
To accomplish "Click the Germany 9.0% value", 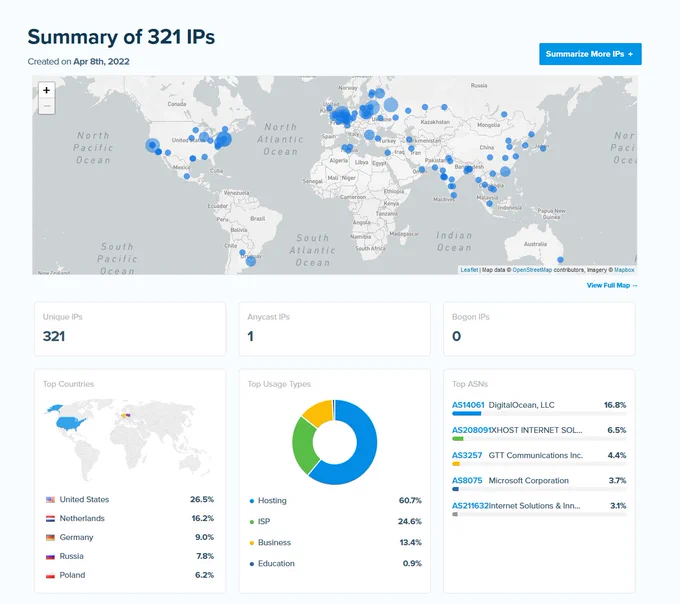I will click(x=204, y=537).
